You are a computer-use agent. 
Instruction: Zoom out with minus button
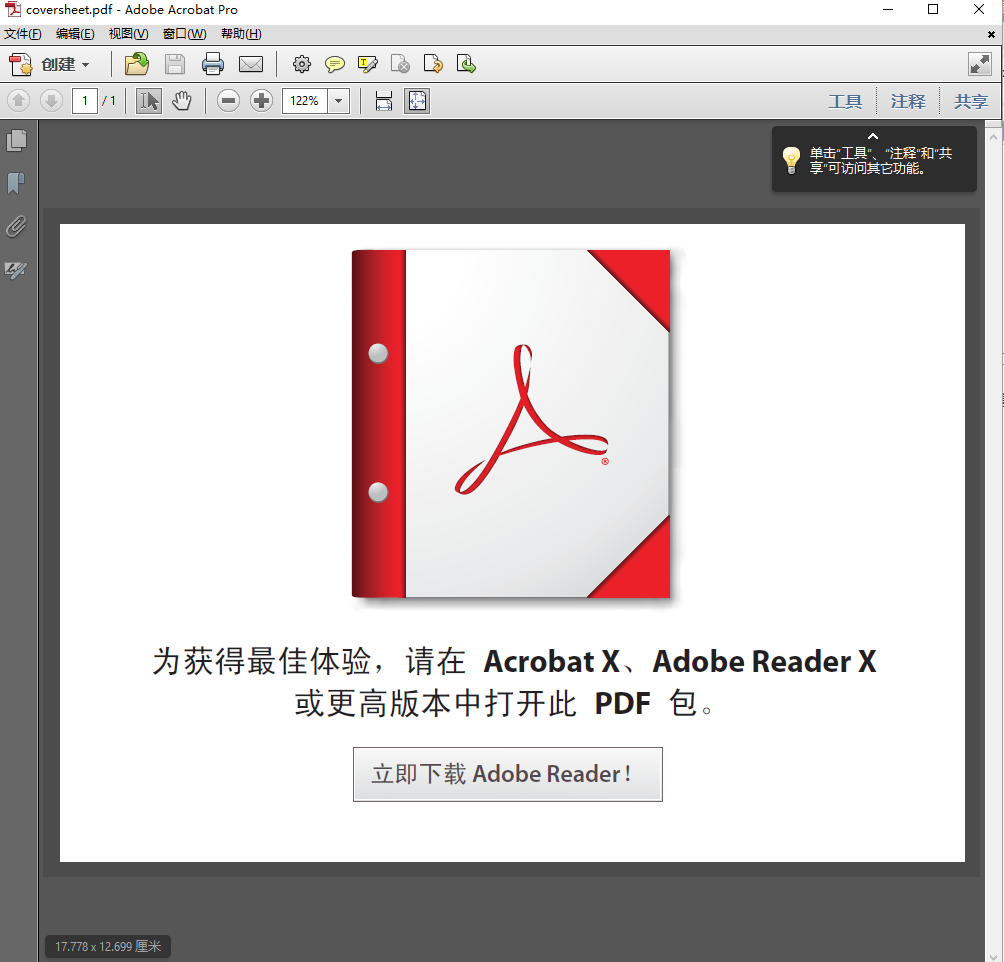228,101
